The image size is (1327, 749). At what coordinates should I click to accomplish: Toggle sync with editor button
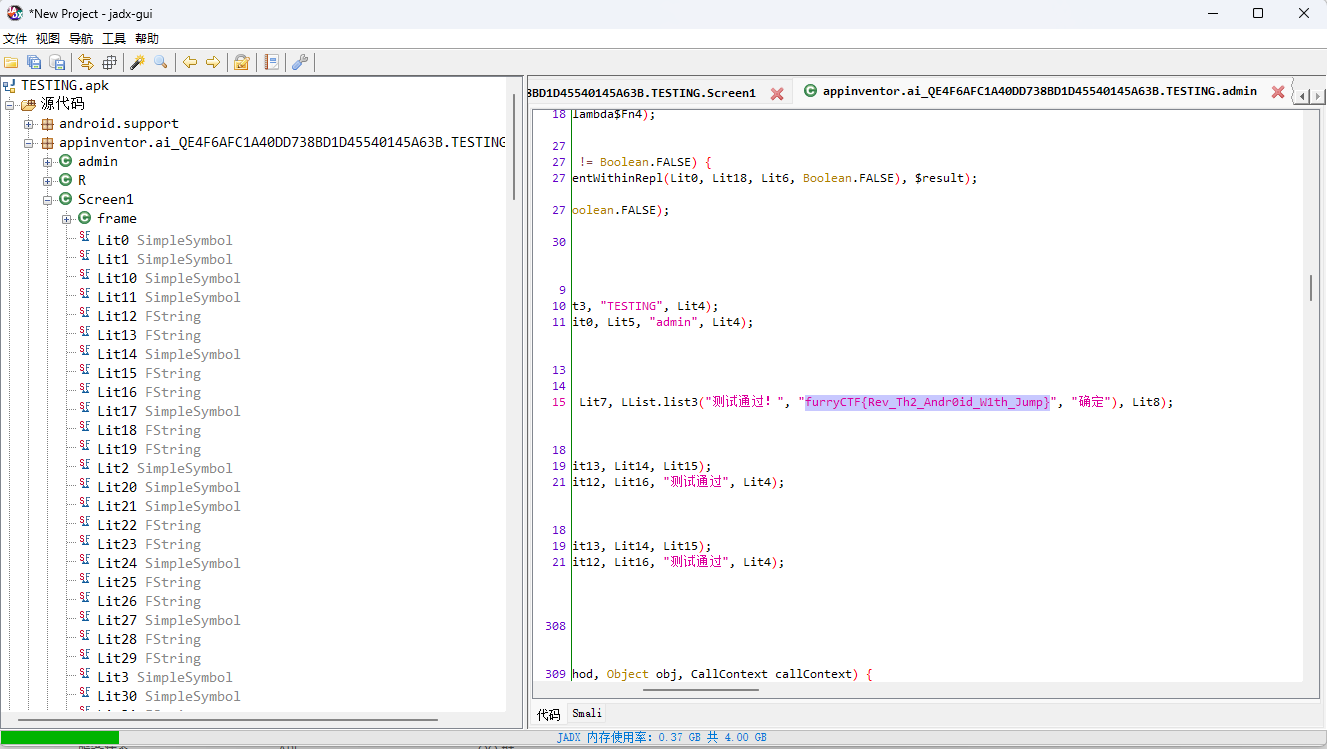coord(86,62)
